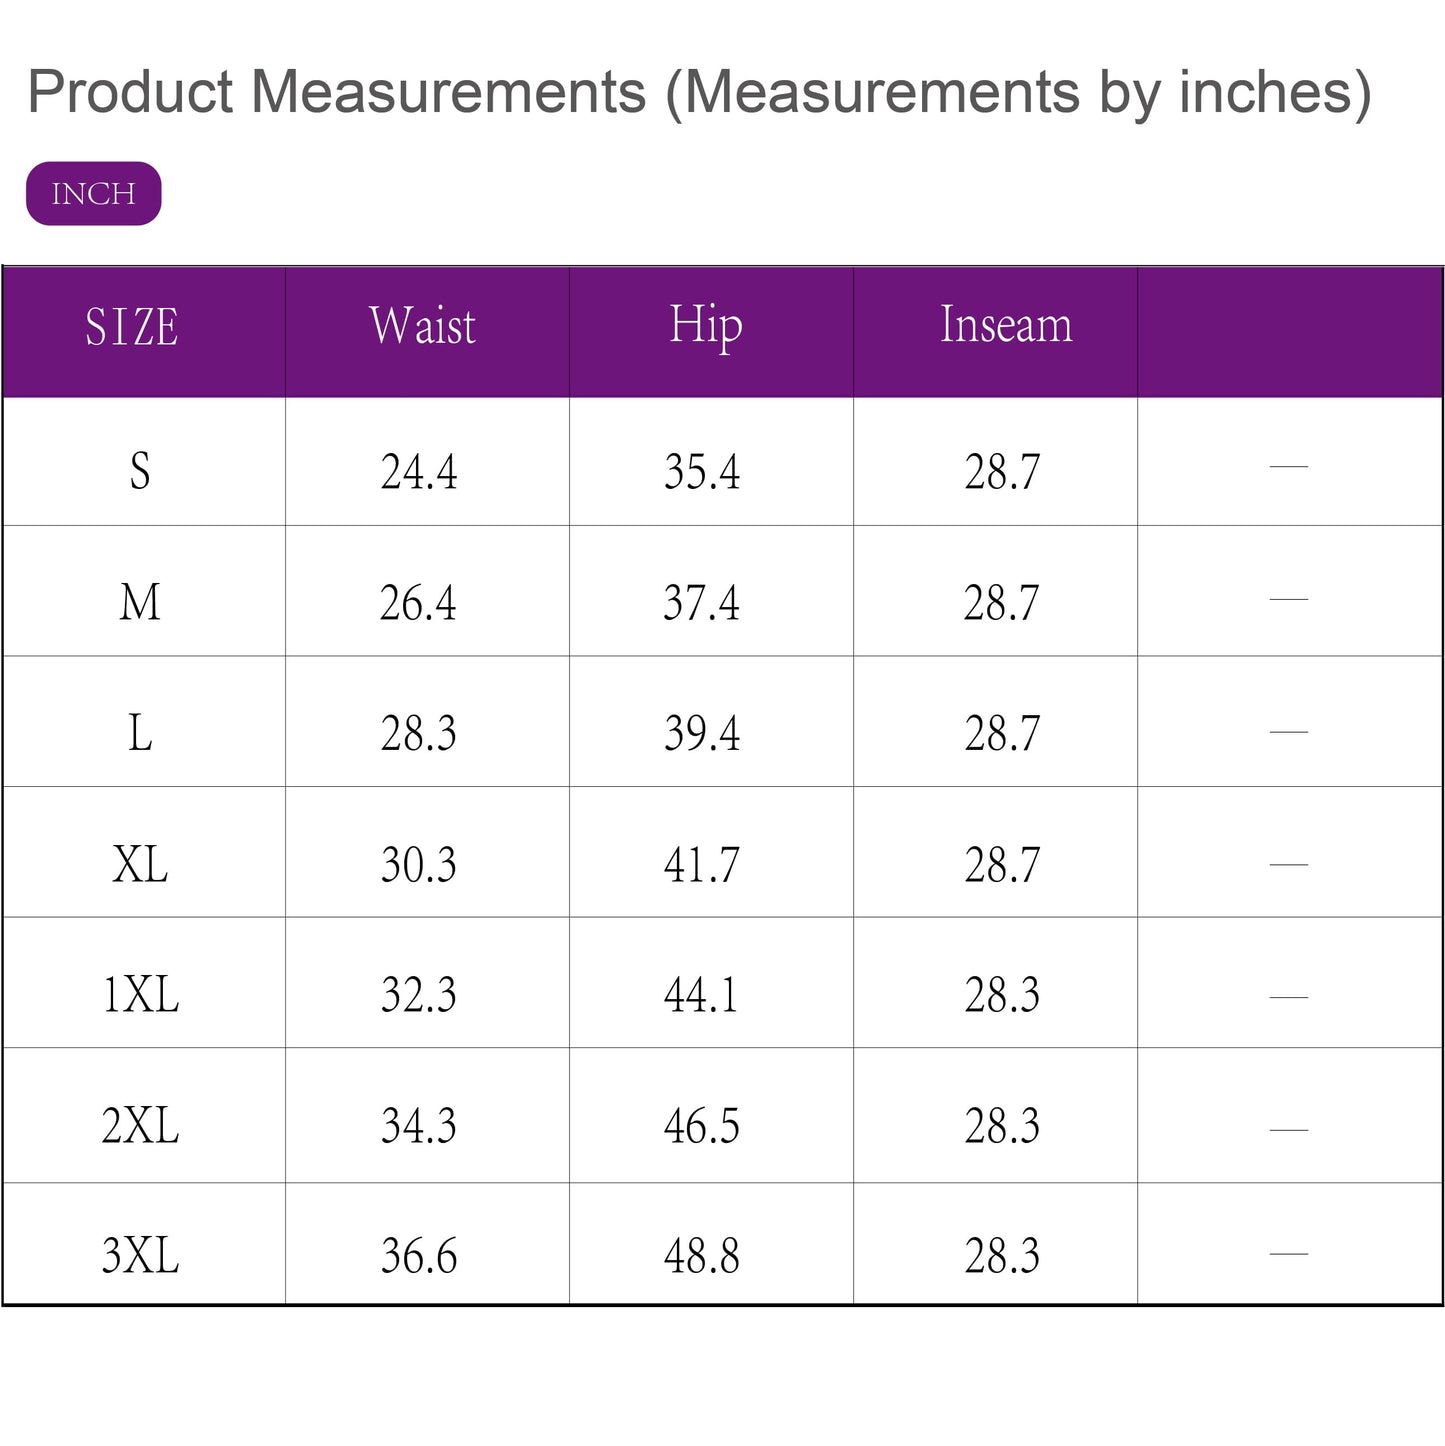Pick the 2XL size row label
The width and height of the screenshot is (1445, 1446).
pos(140,1126)
